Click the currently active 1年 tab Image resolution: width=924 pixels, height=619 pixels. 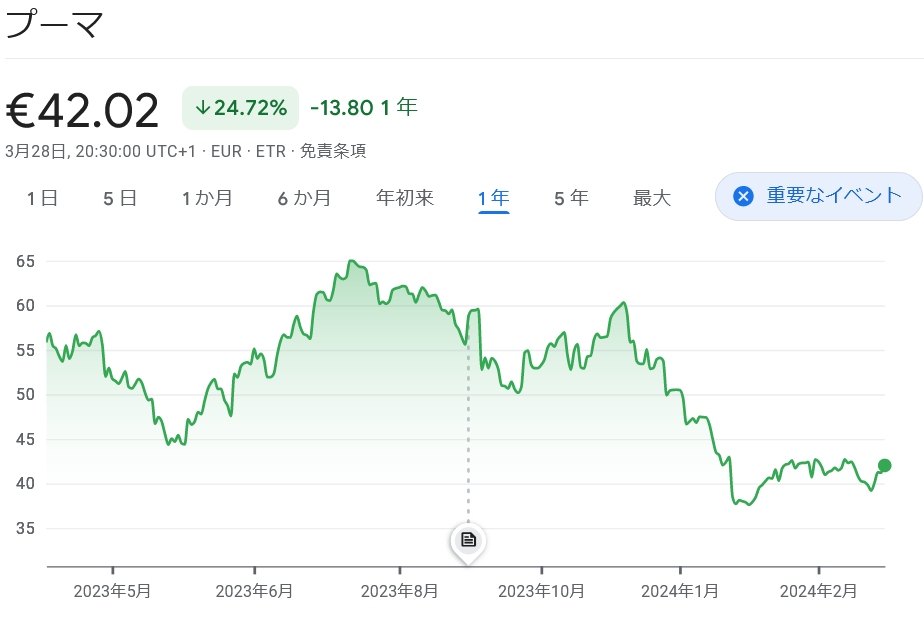(492, 197)
